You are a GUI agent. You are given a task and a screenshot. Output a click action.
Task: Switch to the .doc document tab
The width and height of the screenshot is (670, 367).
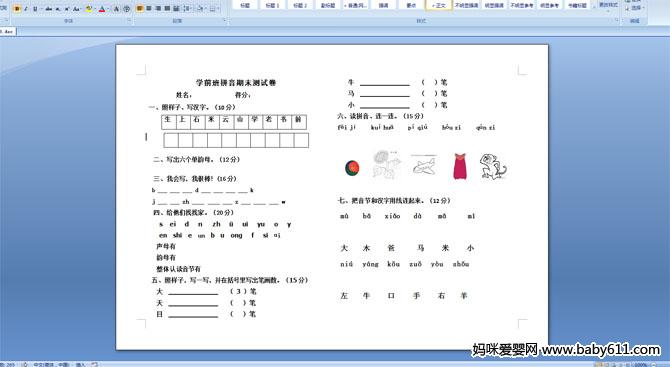tap(7, 31)
